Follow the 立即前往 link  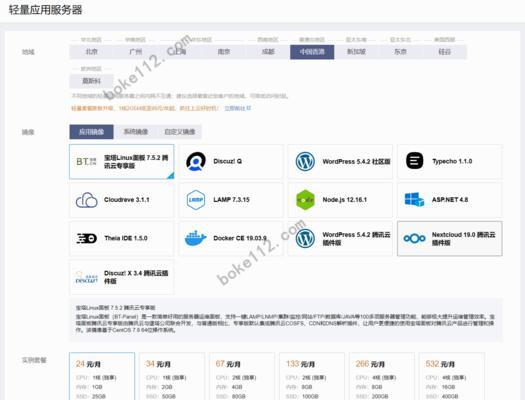(x=237, y=108)
